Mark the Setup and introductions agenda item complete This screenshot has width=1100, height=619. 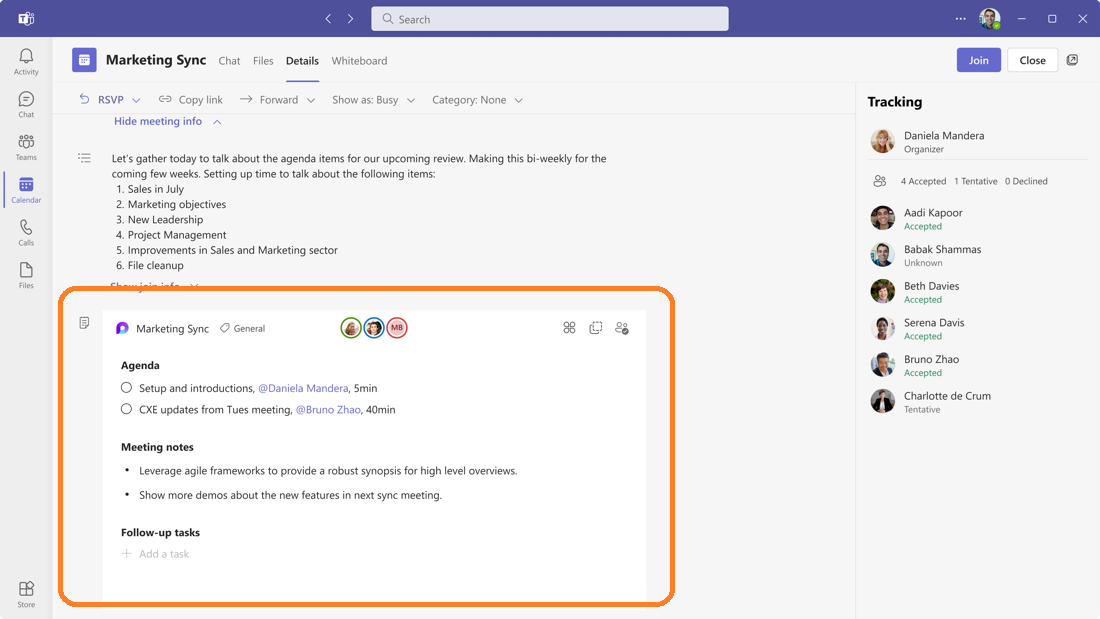pyautogui.click(x=126, y=387)
